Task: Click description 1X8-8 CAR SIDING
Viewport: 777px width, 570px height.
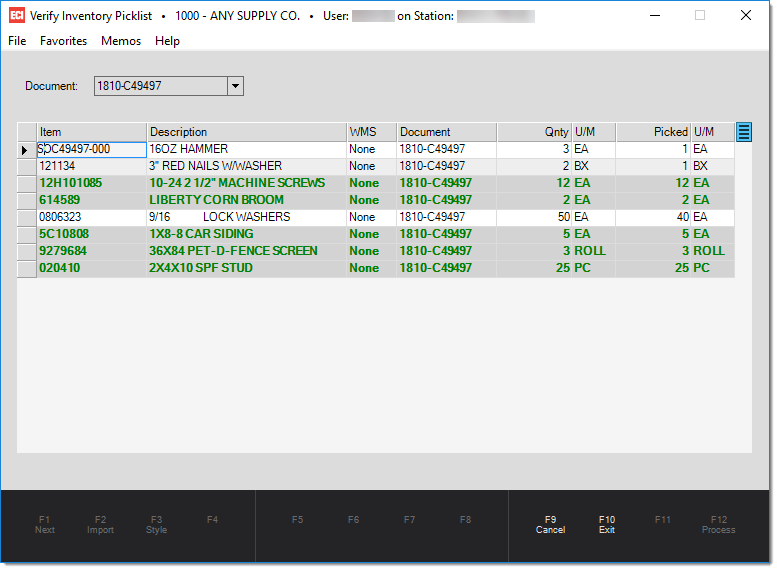Action: [x=247, y=234]
